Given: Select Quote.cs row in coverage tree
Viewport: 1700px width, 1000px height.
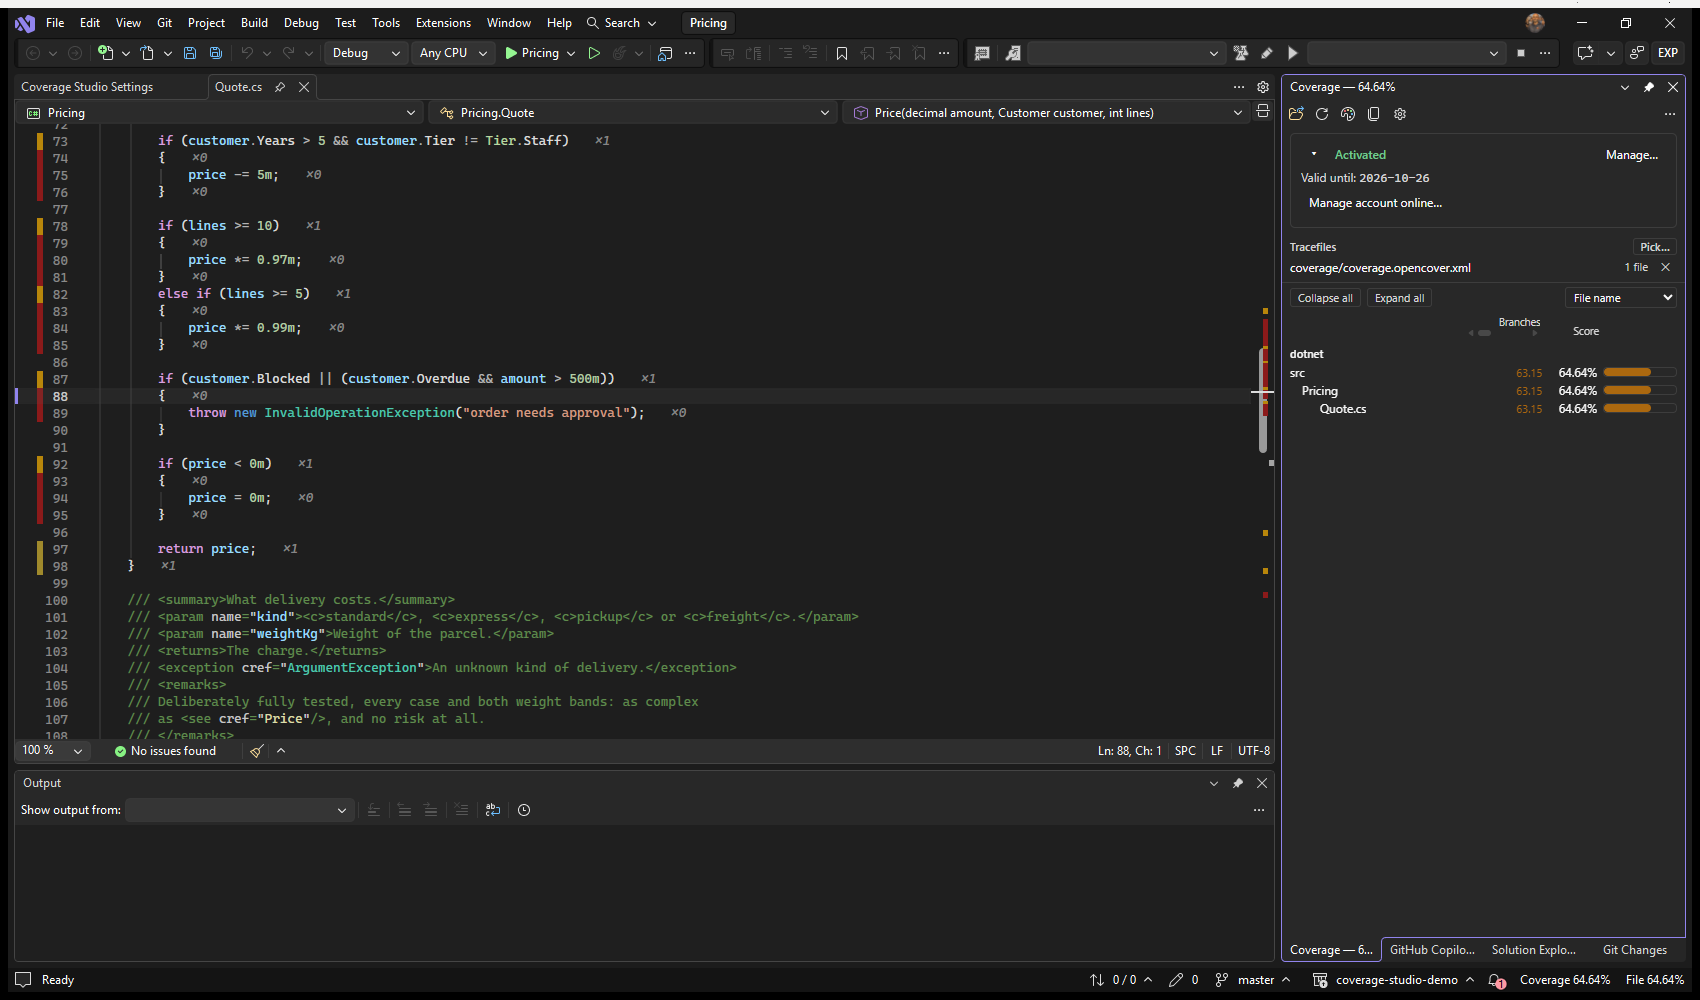Looking at the screenshot, I should 1482,409.
